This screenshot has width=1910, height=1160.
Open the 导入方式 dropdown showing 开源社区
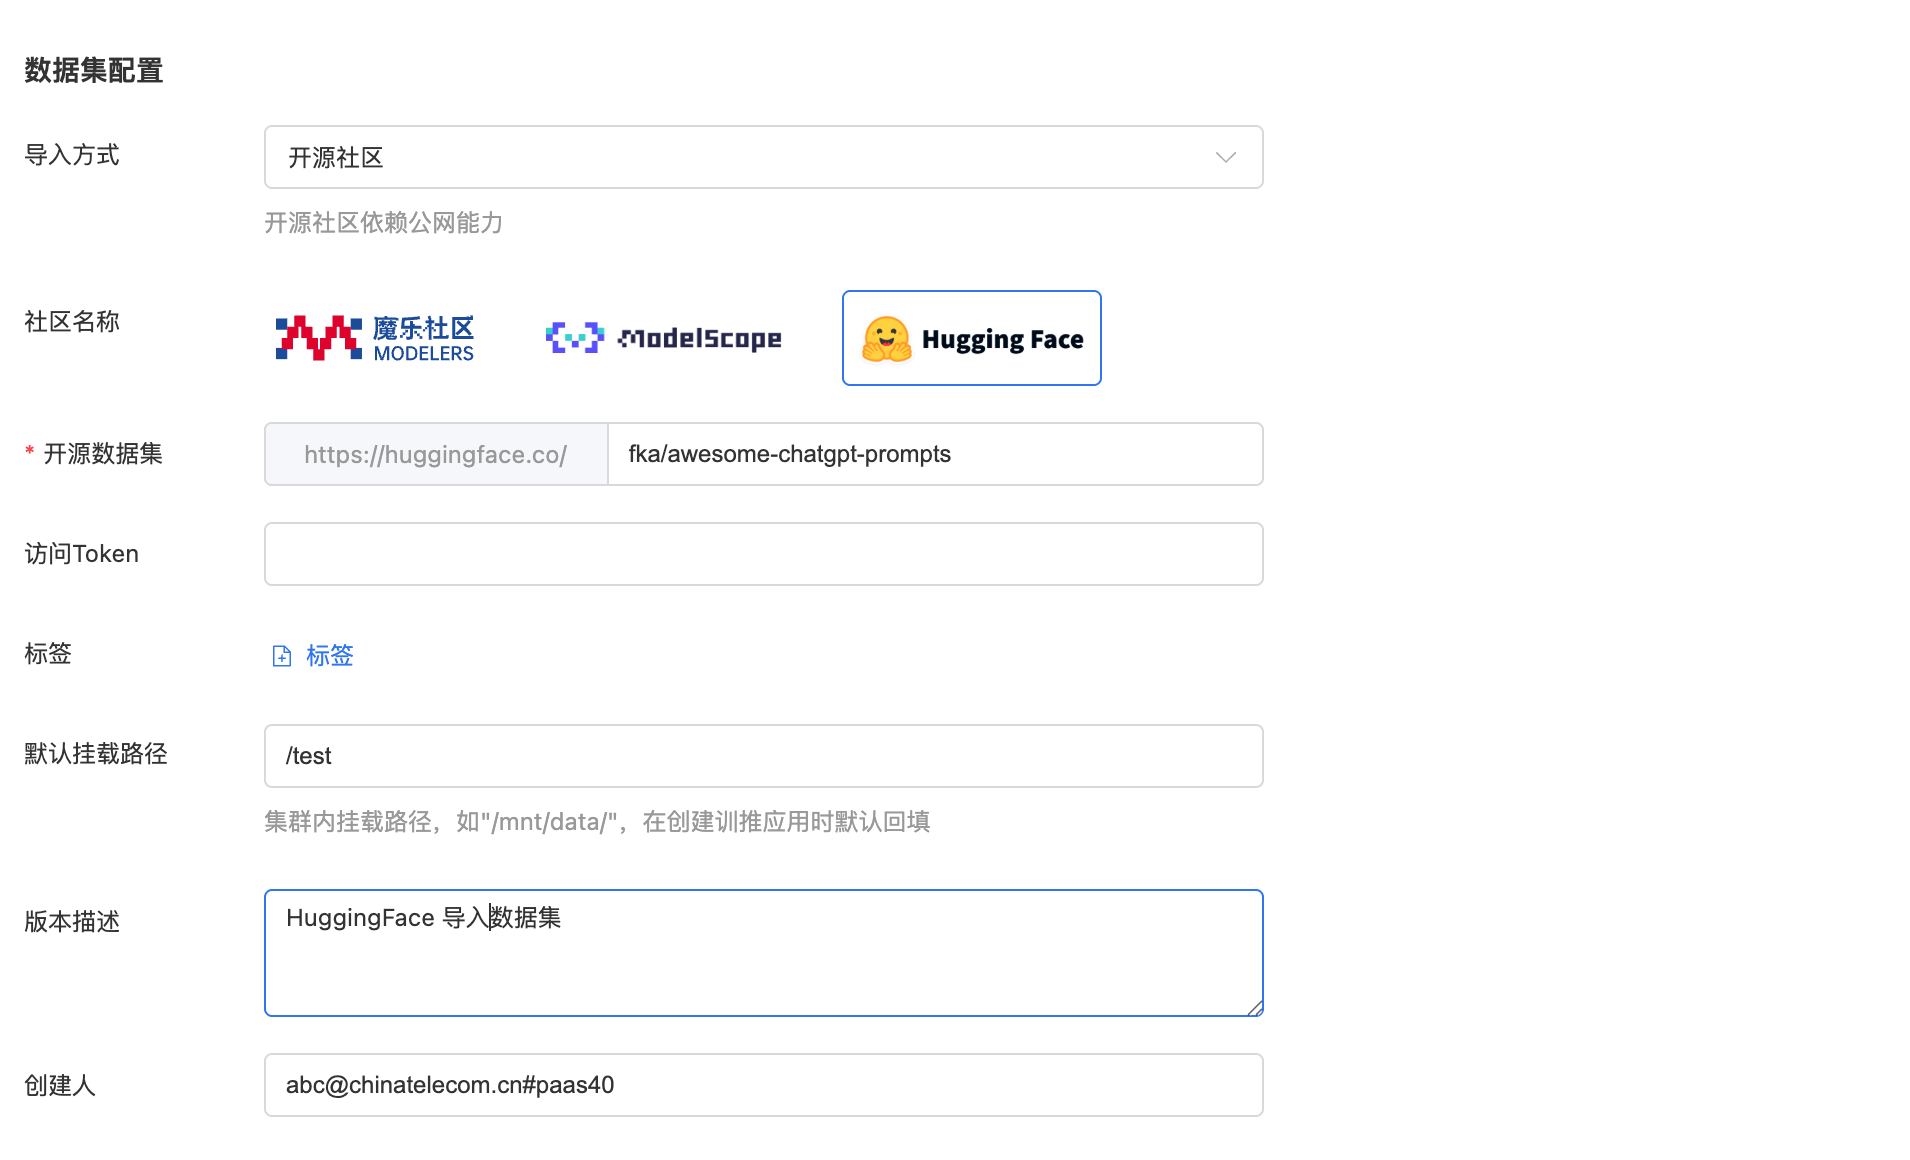[763, 157]
